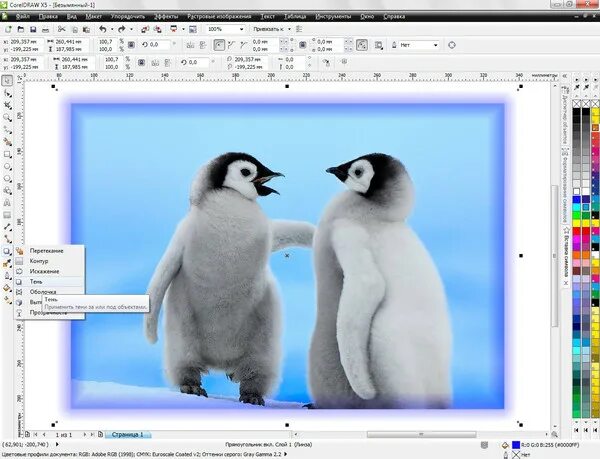600x459 pixels.
Task: Open the Инструменты menu
Action: 333,16
